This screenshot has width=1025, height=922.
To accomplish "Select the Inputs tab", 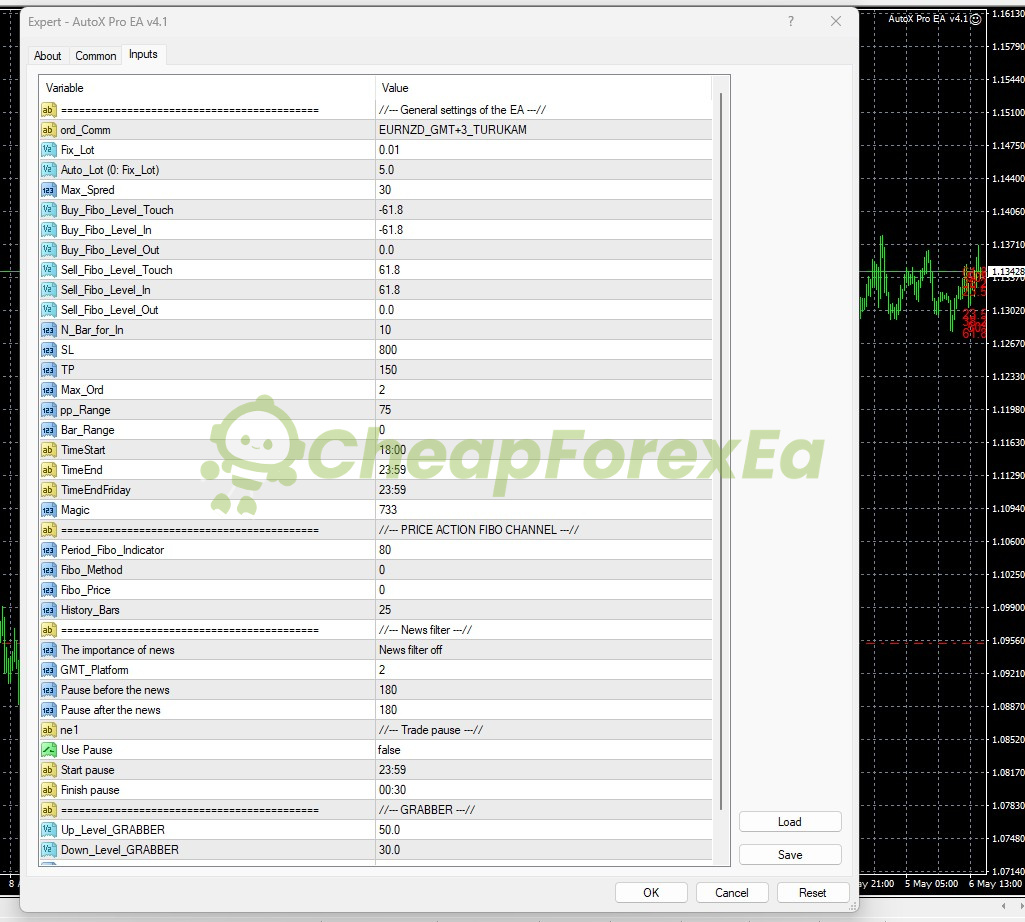I will click(143, 54).
